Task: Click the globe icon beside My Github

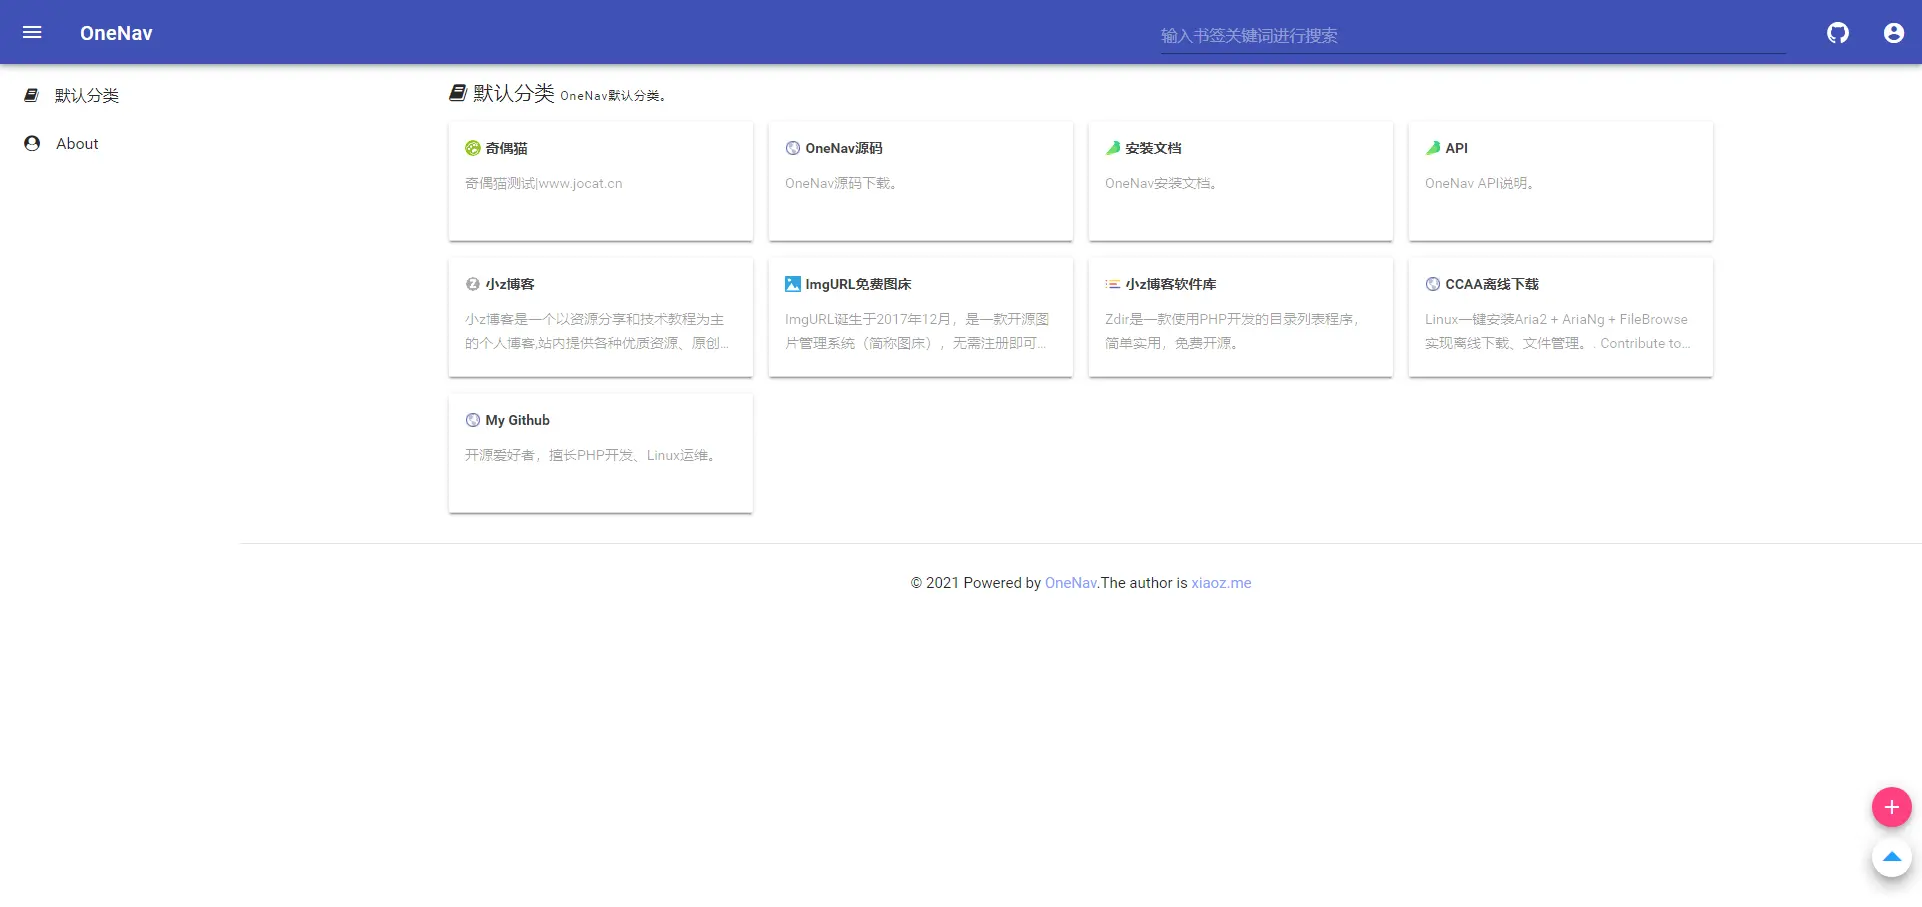Action: coord(473,420)
